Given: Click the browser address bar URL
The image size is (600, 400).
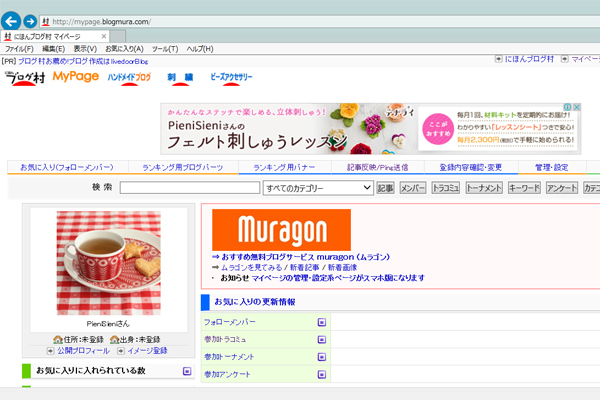Looking at the screenshot, I should [x=101, y=22].
